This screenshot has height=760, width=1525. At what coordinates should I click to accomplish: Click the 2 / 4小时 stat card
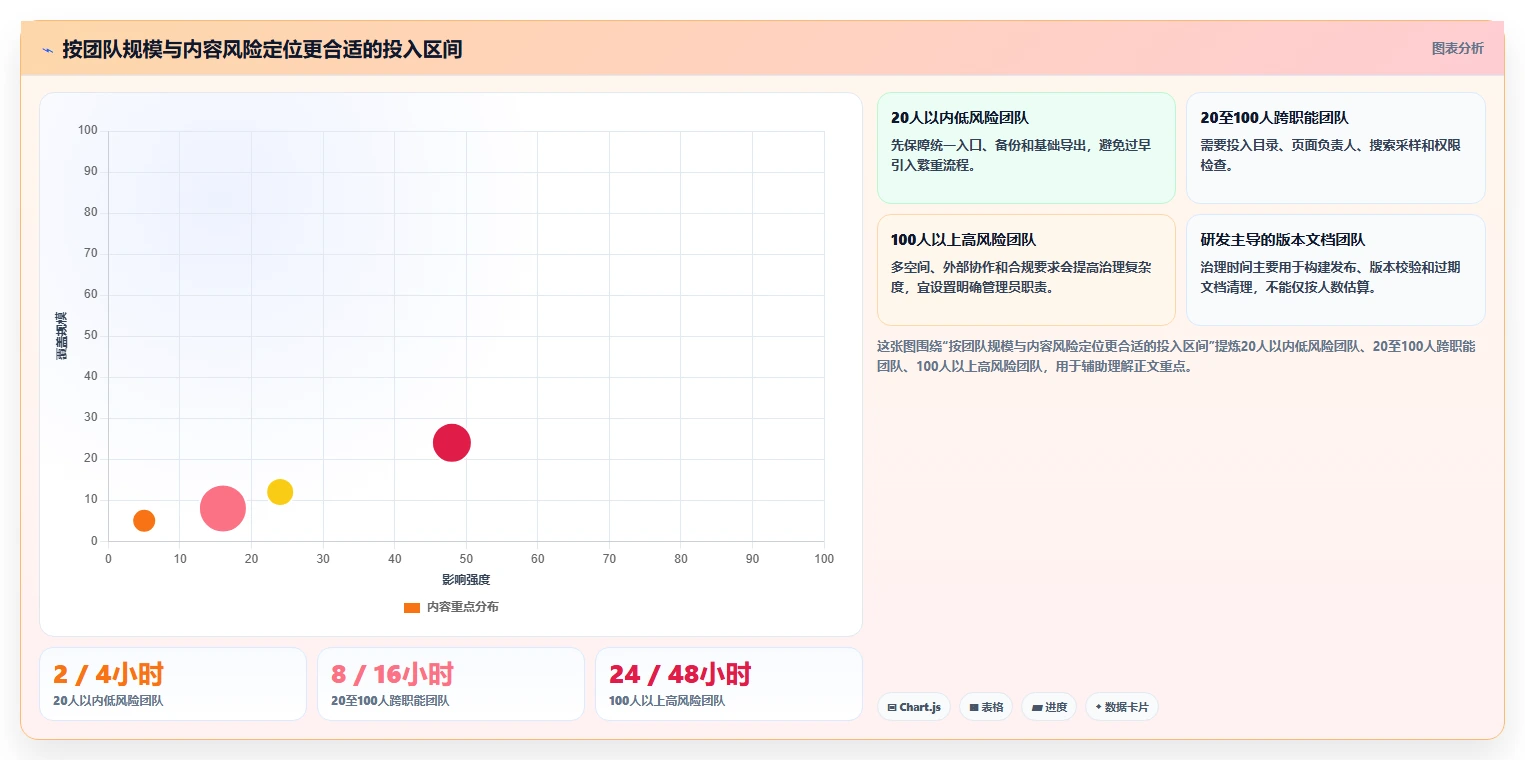[173, 684]
